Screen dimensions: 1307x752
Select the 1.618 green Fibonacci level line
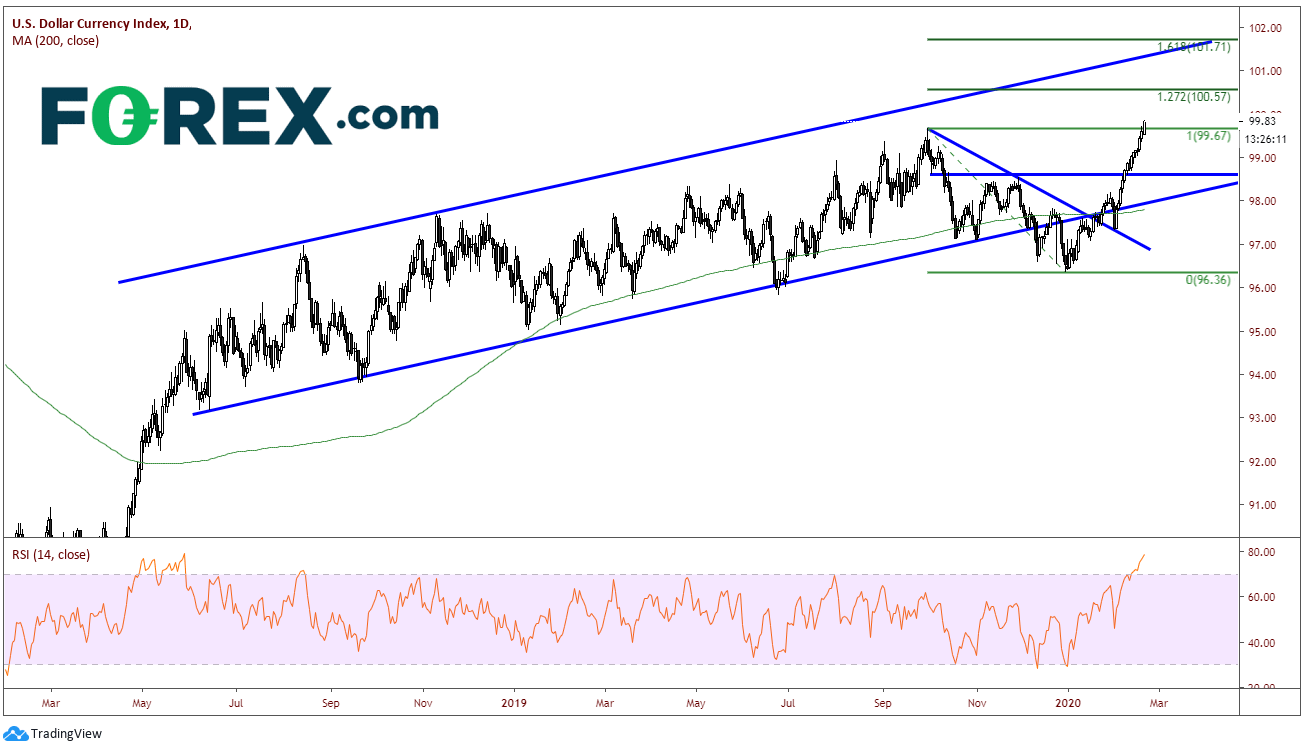(1082, 39)
